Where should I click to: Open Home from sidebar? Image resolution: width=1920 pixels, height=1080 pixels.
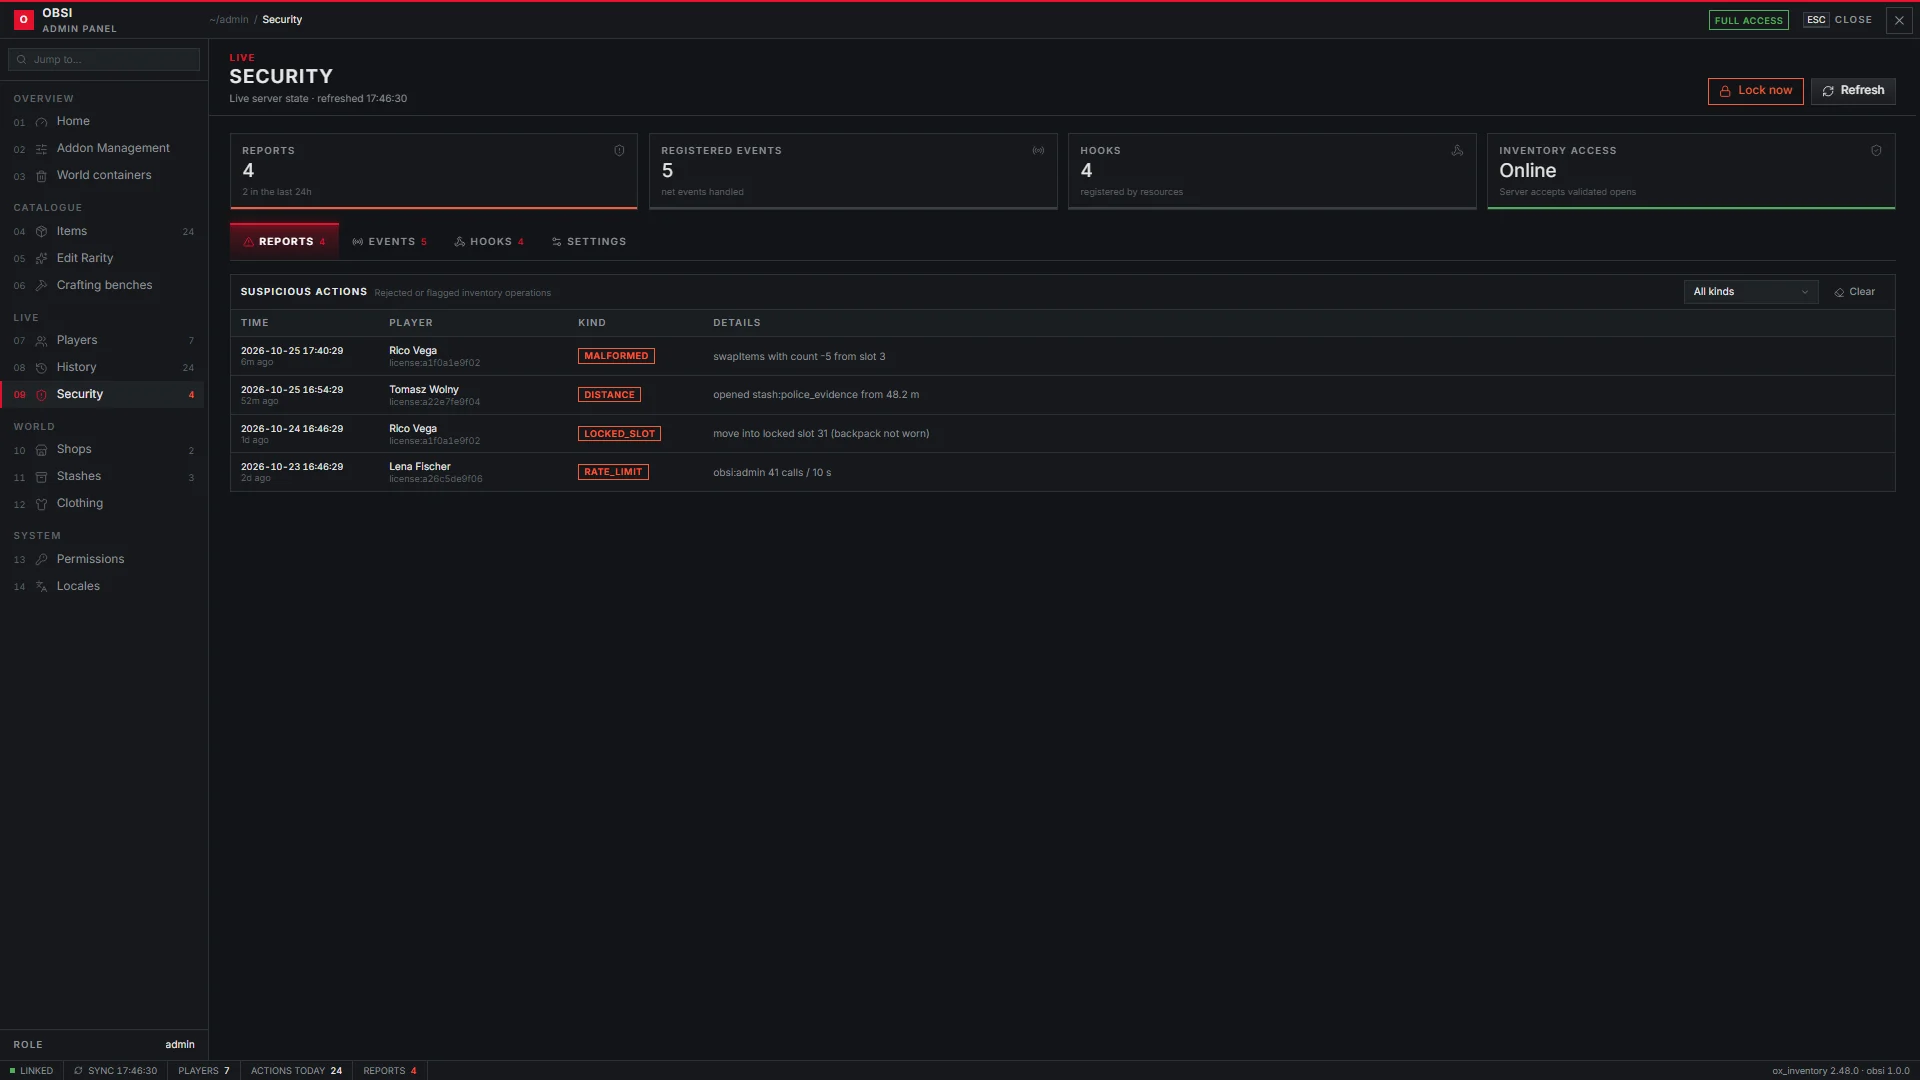(102, 121)
